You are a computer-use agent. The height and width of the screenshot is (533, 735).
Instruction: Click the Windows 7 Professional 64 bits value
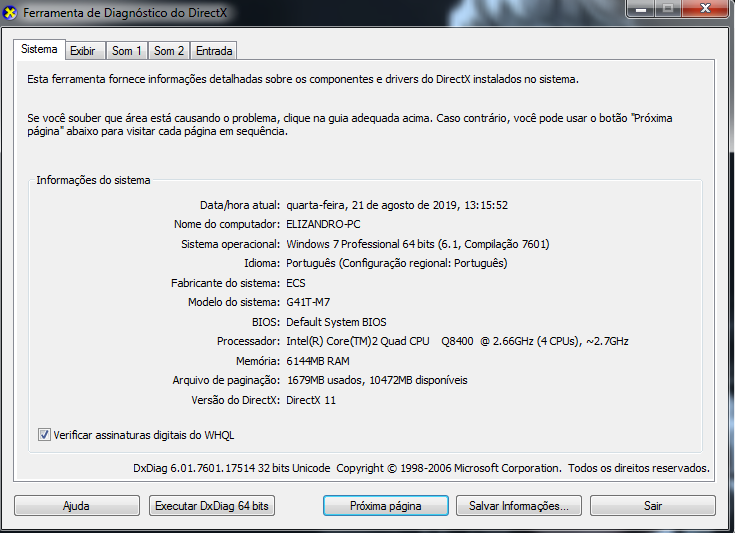pyautogui.click(x=418, y=244)
